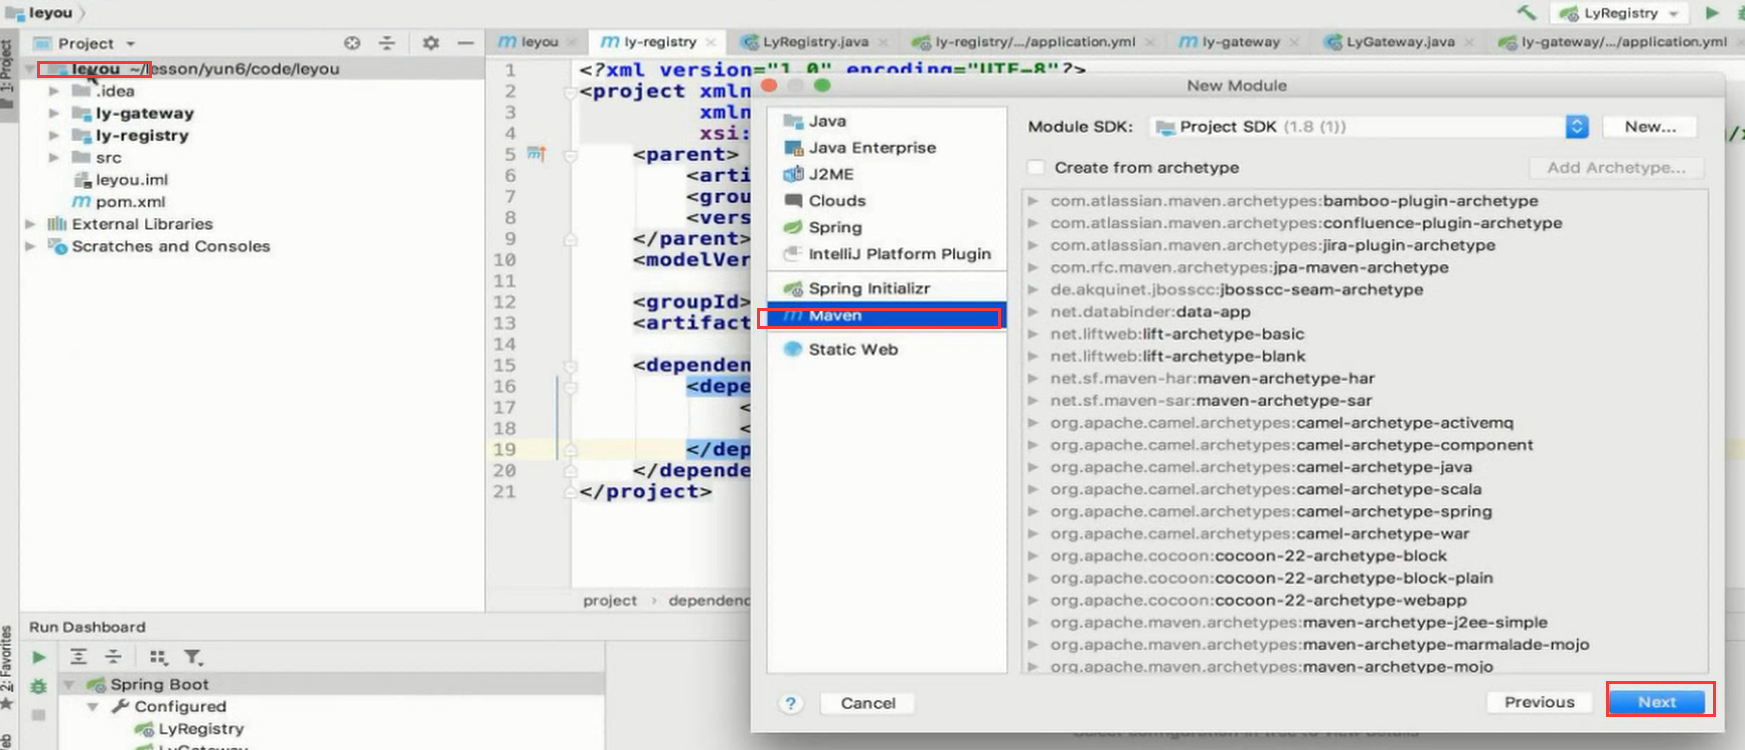Image resolution: width=1745 pixels, height=750 pixels.
Task: Switch to the ly-gateway editor tab
Action: point(1240,42)
